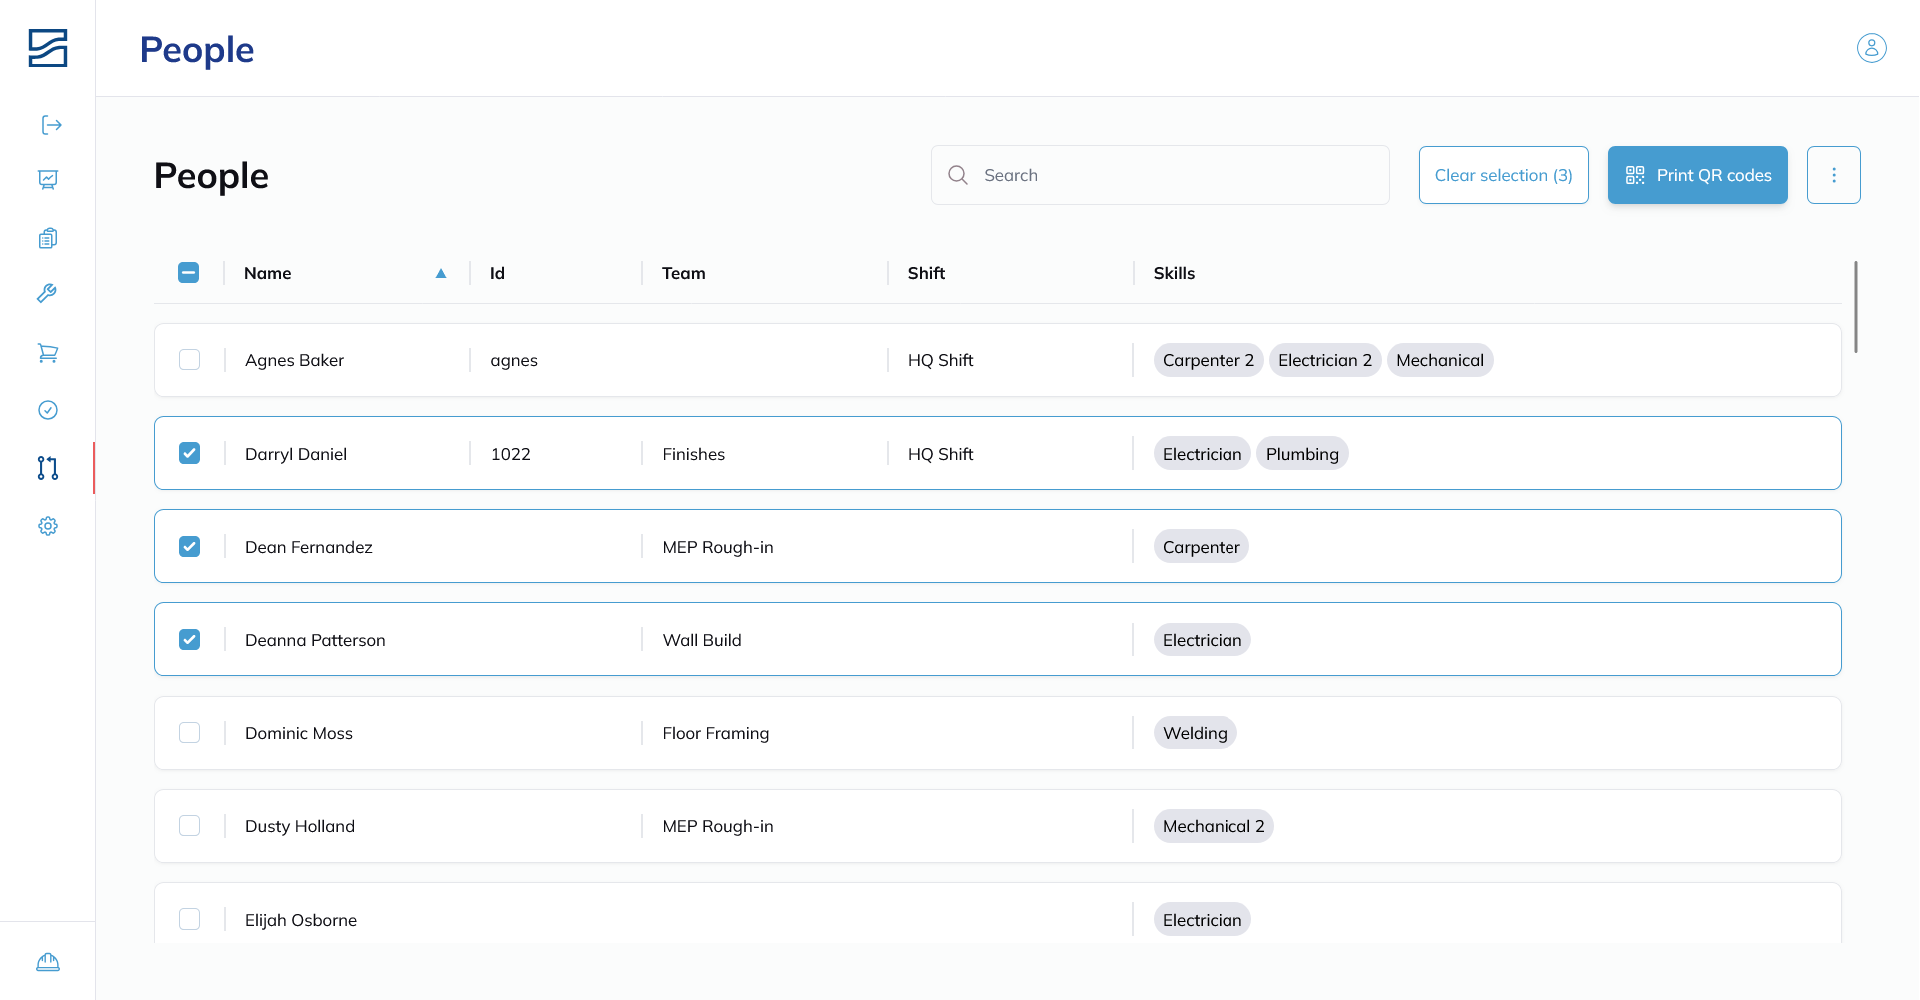
Task: Click the black People section heading
Action: pyautogui.click(x=211, y=176)
